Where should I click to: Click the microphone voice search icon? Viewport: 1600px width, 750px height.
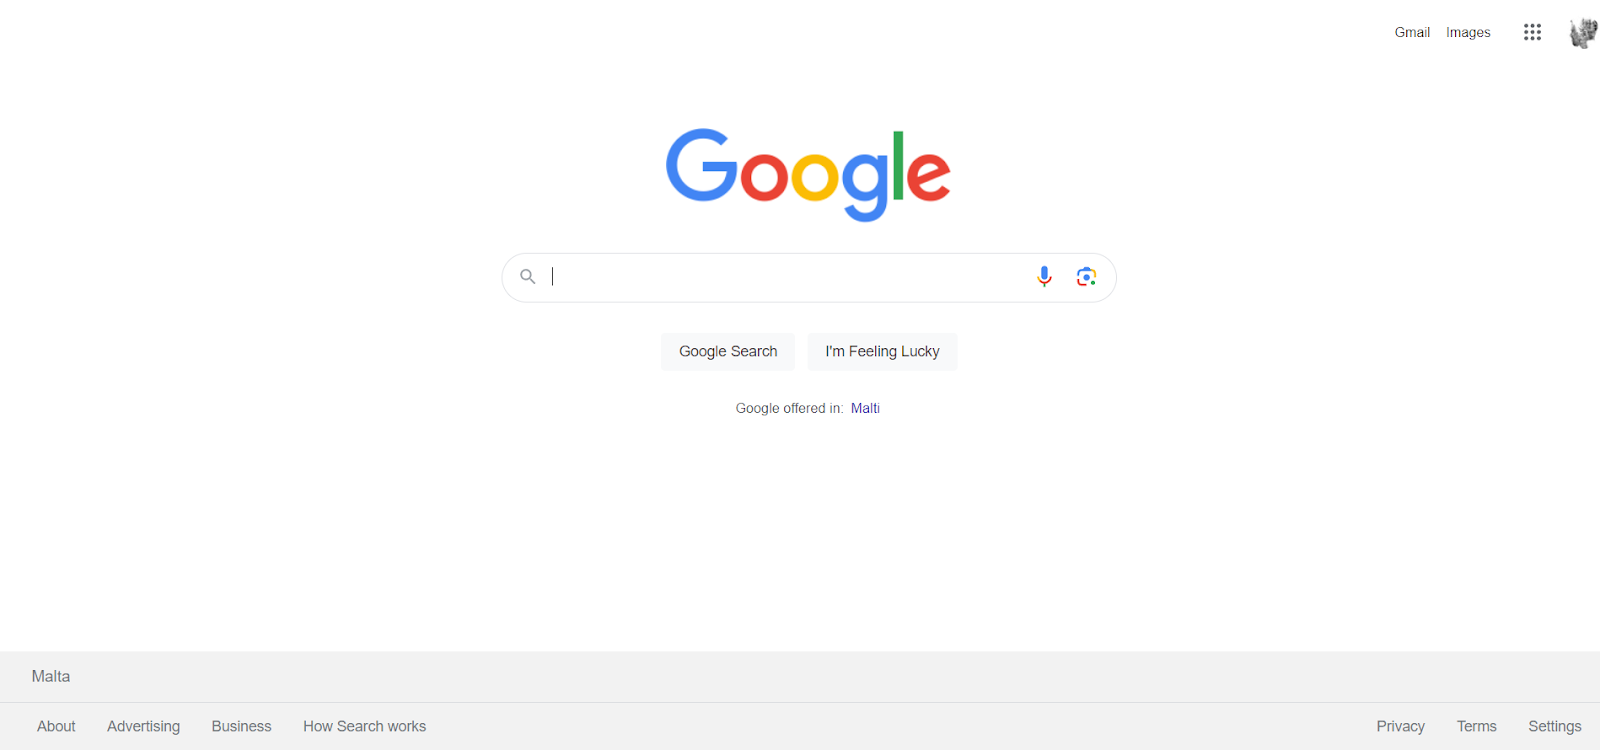click(1044, 277)
